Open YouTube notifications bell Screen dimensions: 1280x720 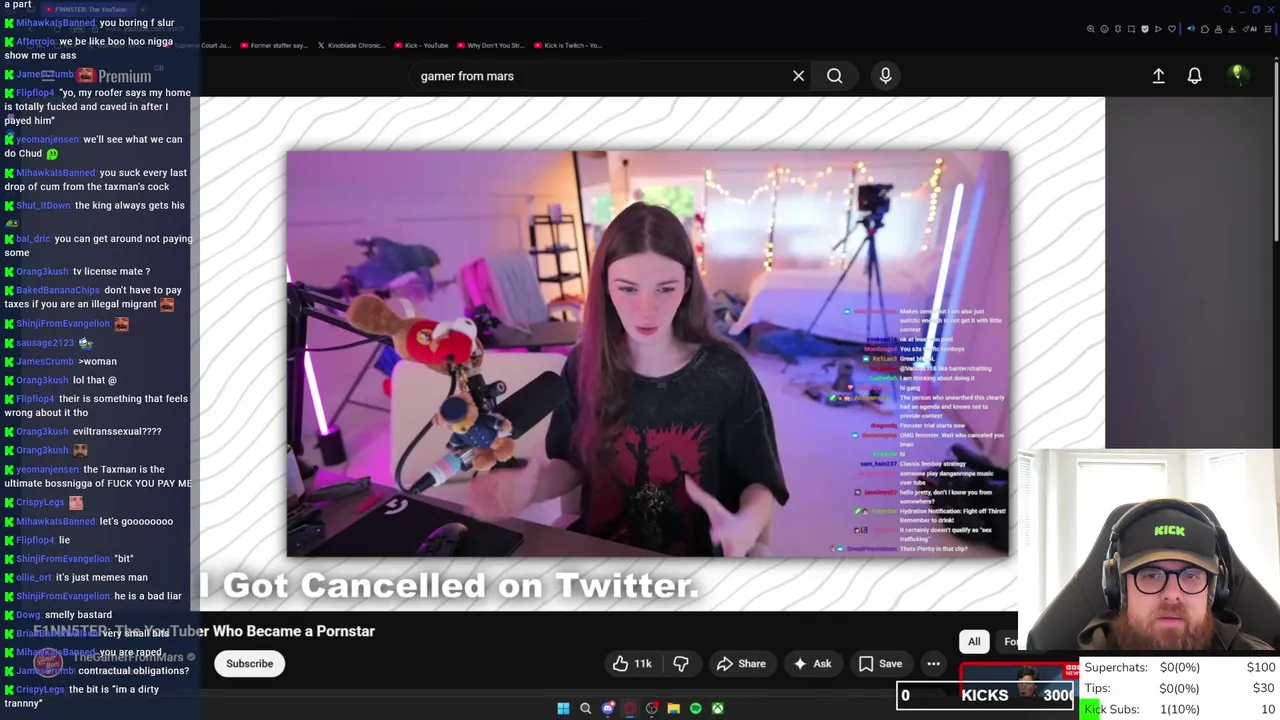pyautogui.click(x=1194, y=76)
